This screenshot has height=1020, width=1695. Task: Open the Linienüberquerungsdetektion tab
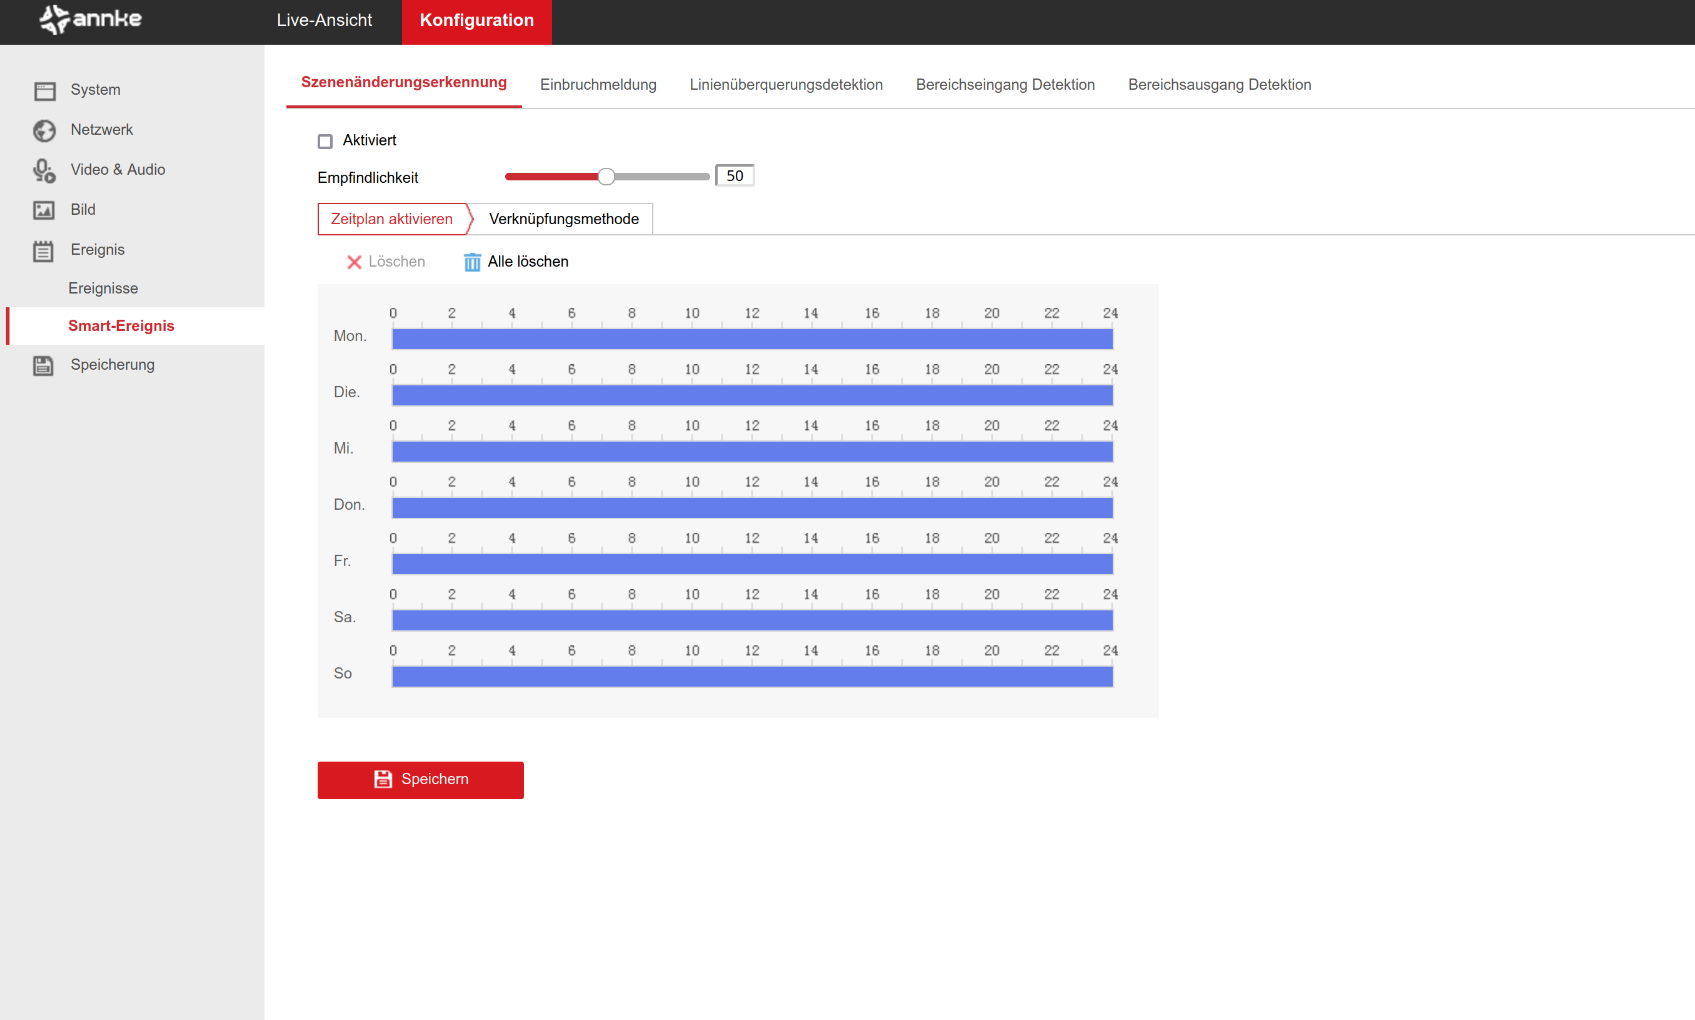786,85
